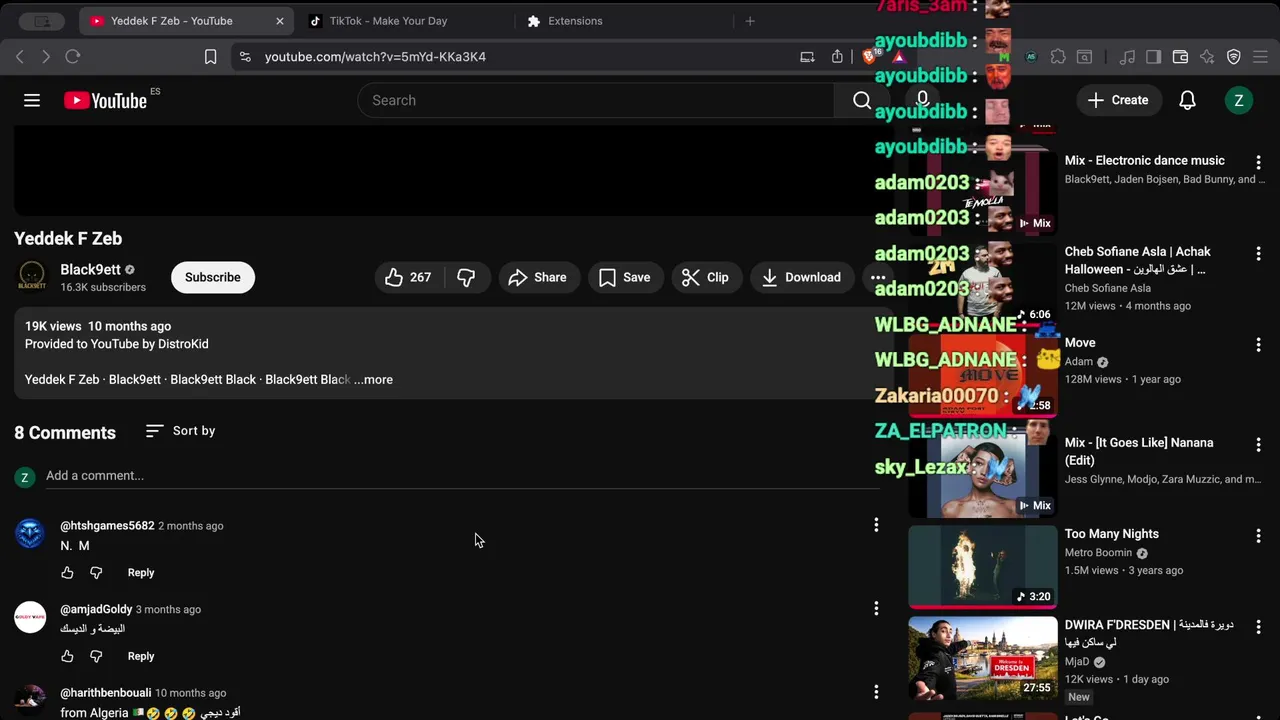Open the Black9ett channel name link
The width and height of the screenshot is (1280, 720).
(x=90, y=269)
